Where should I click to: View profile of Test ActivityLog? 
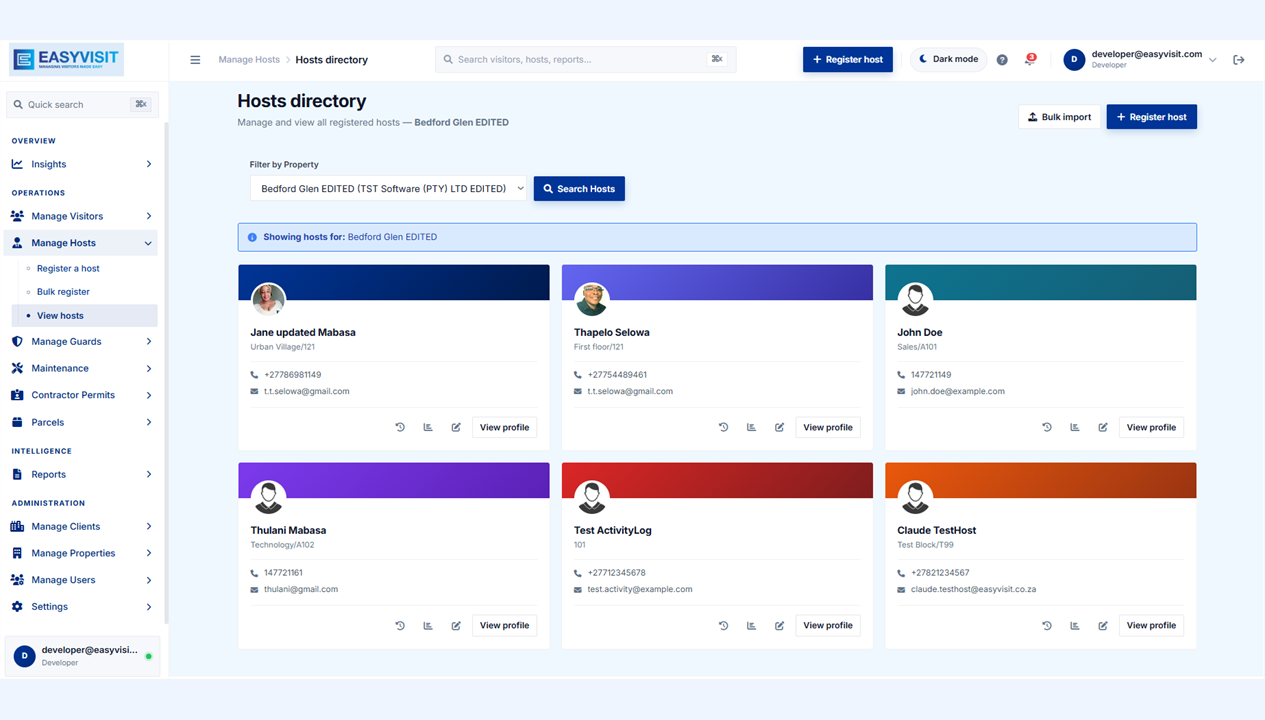tap(828, 625)
